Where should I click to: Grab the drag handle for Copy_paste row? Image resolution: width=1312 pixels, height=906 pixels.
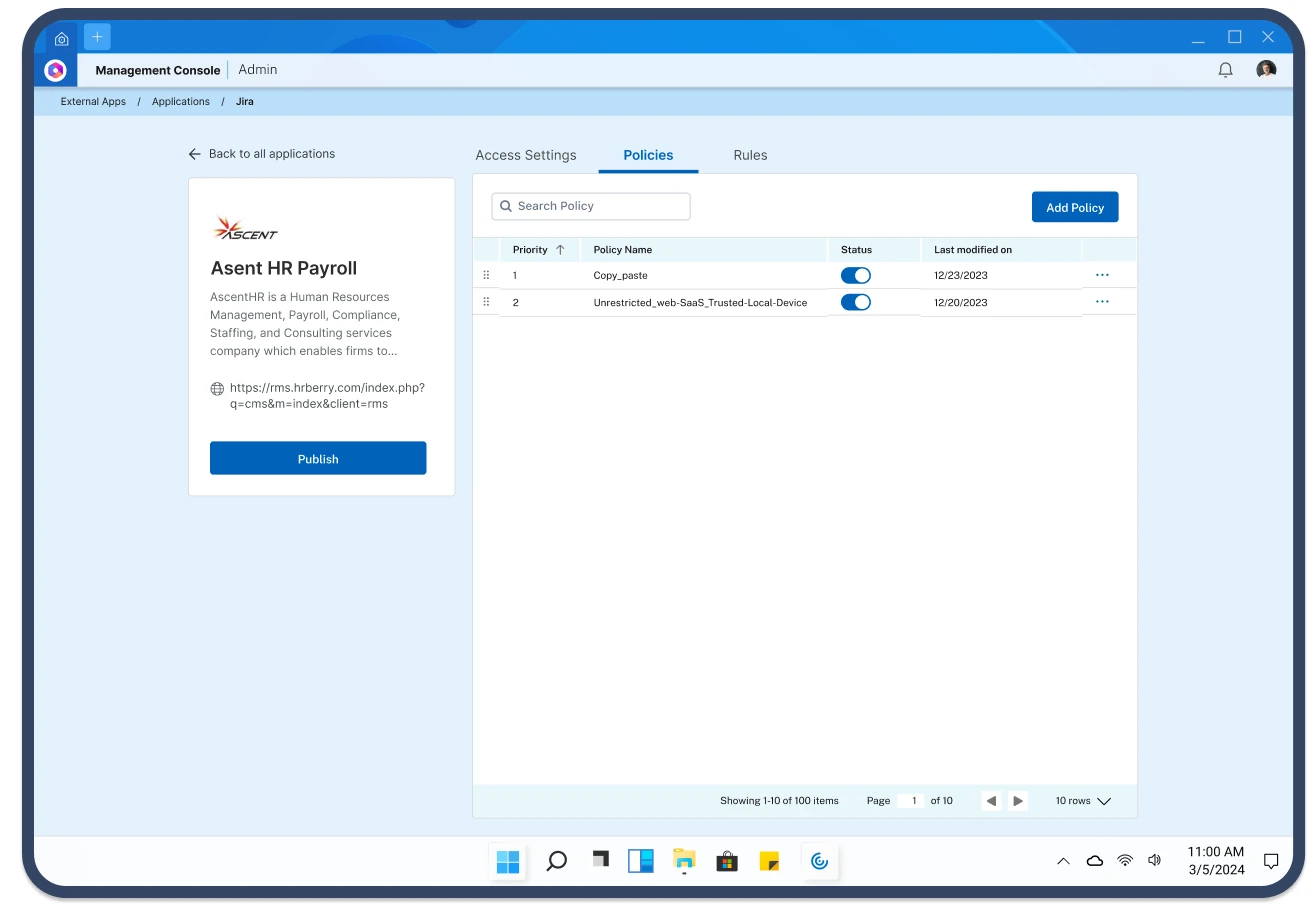pos(486,275)
